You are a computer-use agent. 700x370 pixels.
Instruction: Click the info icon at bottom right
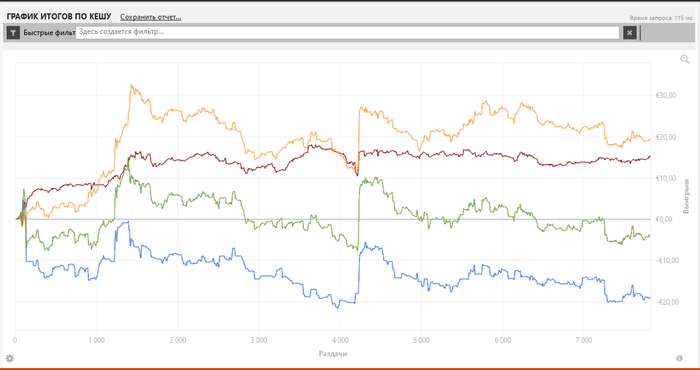[x=679, y=358]
